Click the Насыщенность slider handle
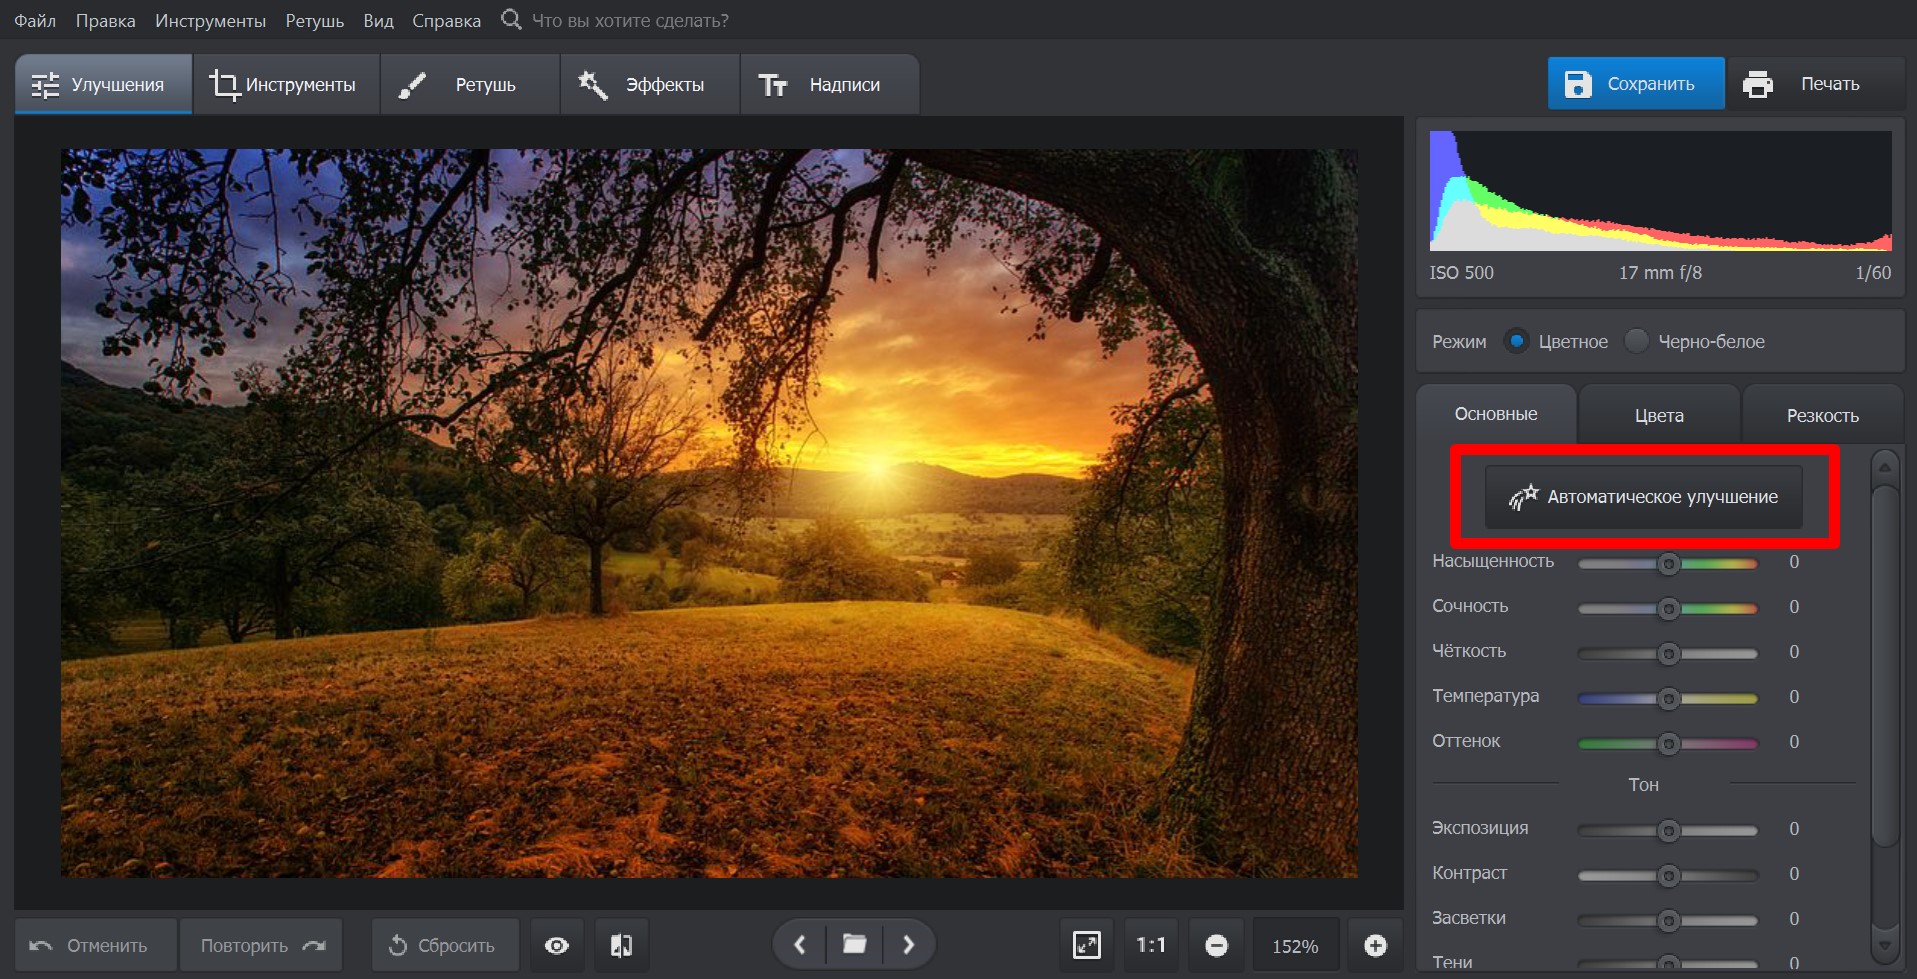This screenshot has width=1917, height=979. (1668, 564)
